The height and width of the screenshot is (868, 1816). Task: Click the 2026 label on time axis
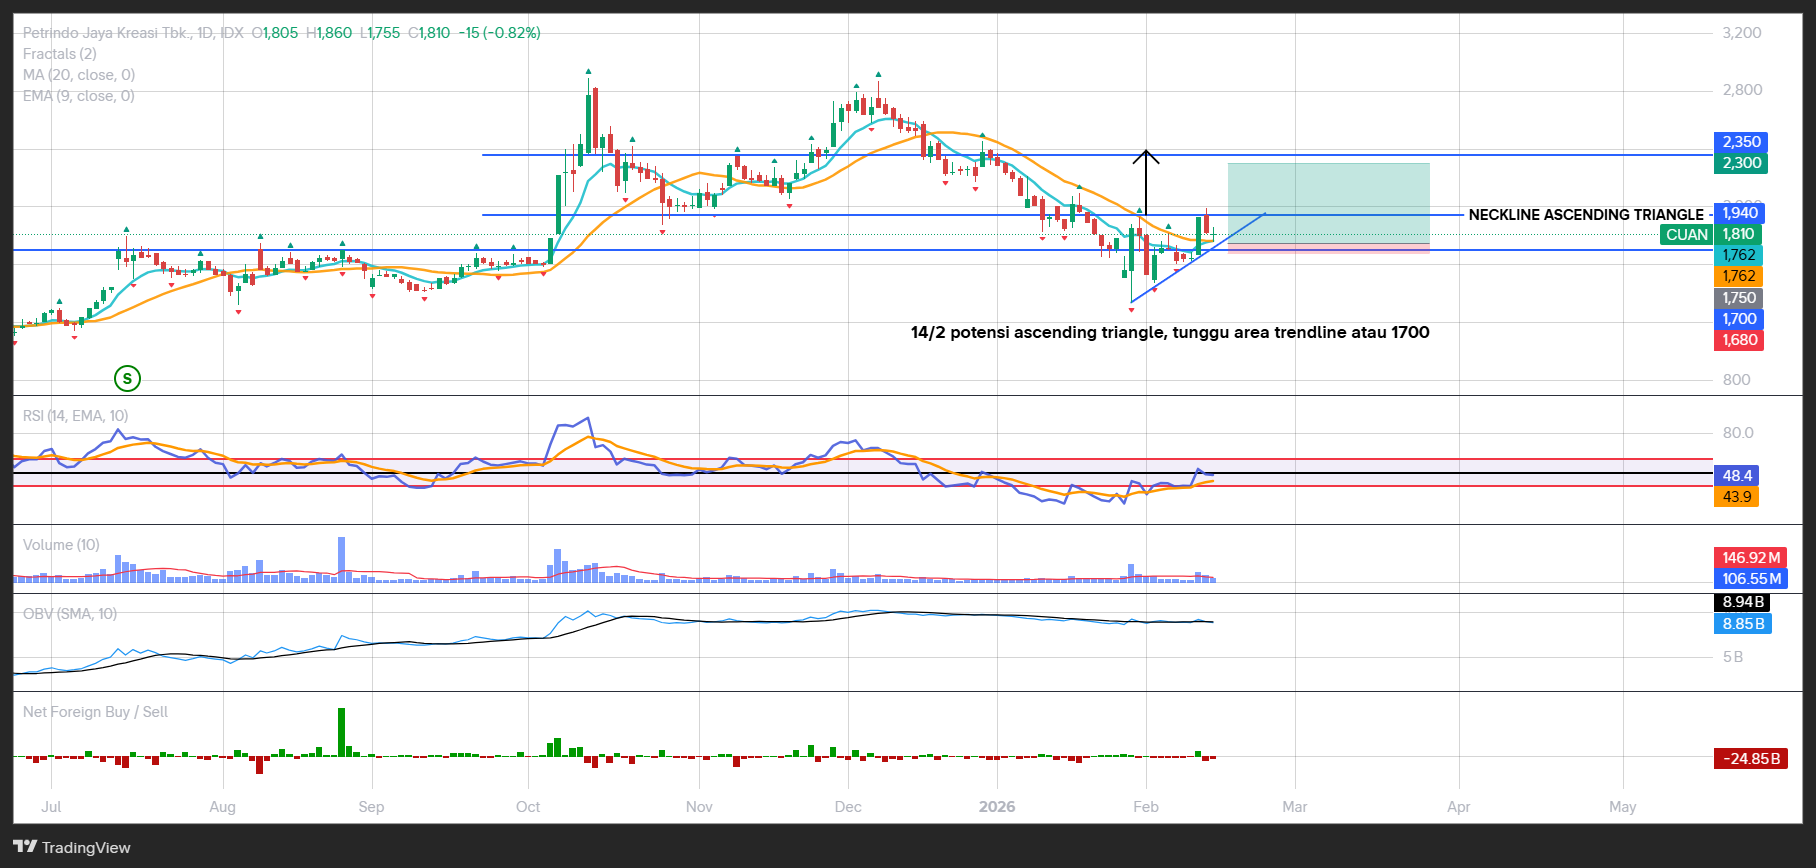pos(997,807)
